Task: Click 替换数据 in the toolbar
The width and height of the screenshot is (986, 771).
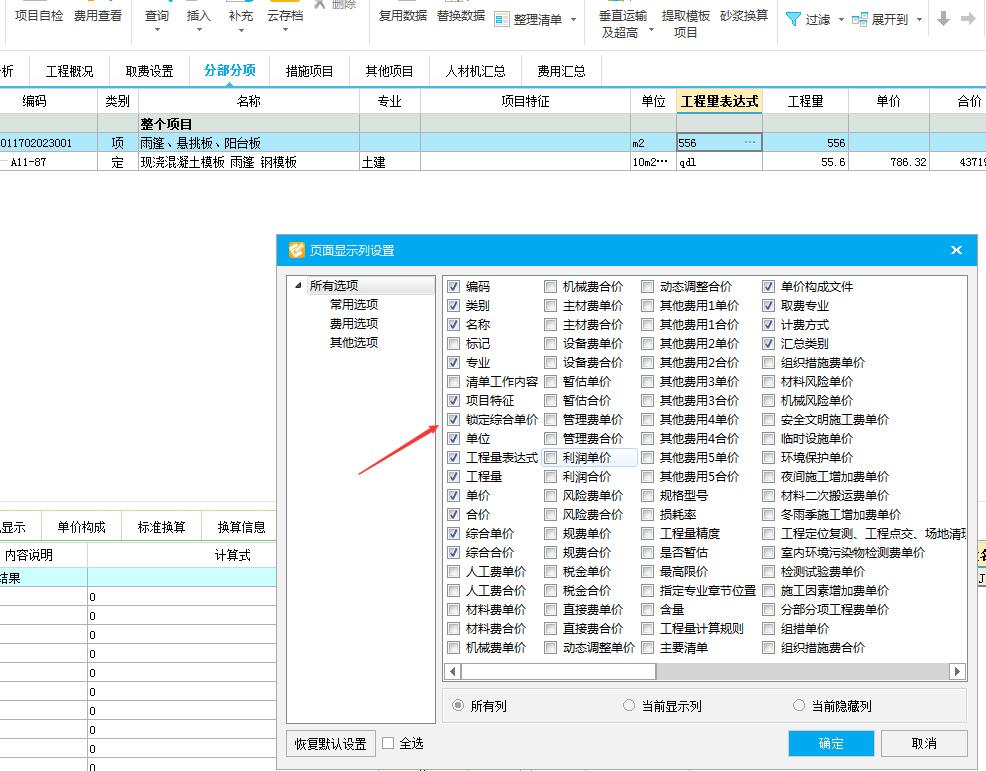Action: [461, 15]
